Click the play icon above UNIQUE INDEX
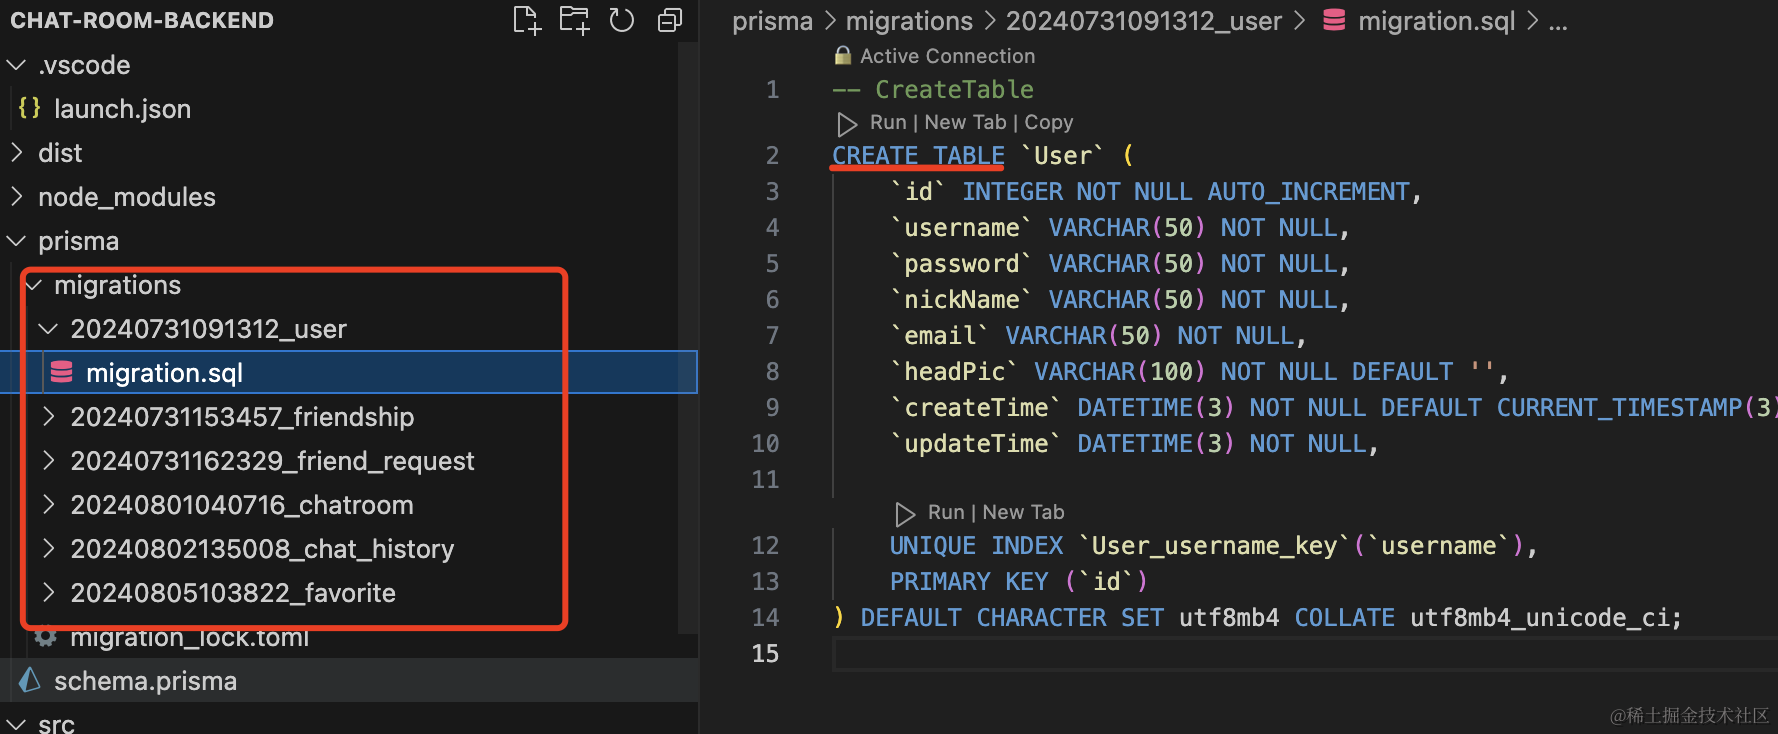The width and height of the screenshot is (1778, 734). pyautogui.click(x=905, y=513)
